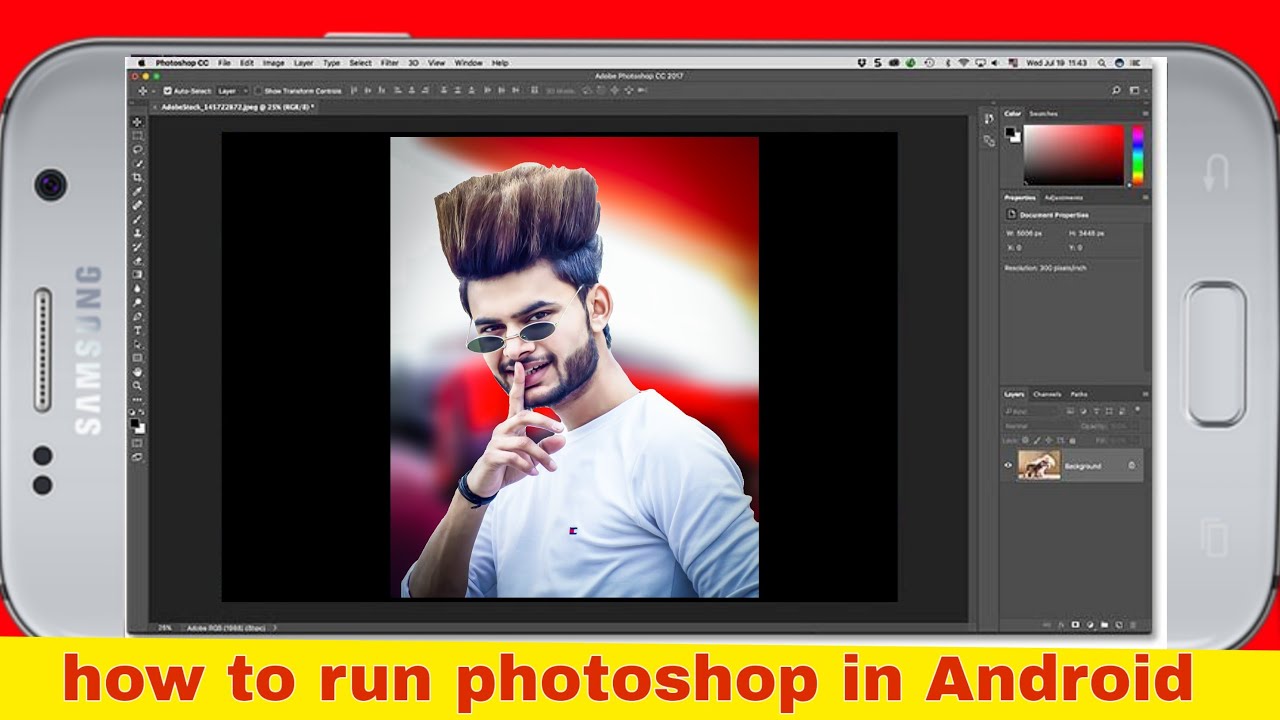Select the Quick Selection tool
Screen dimensions: 1280x720
[x=138, y=162]
